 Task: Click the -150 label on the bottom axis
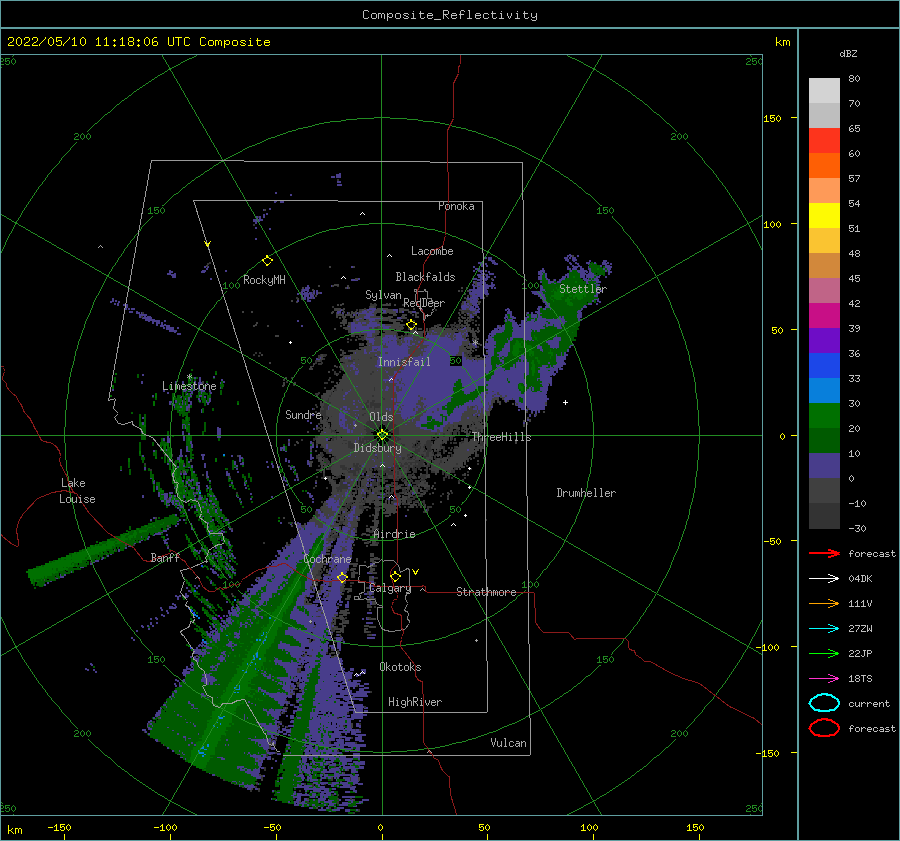59,827
